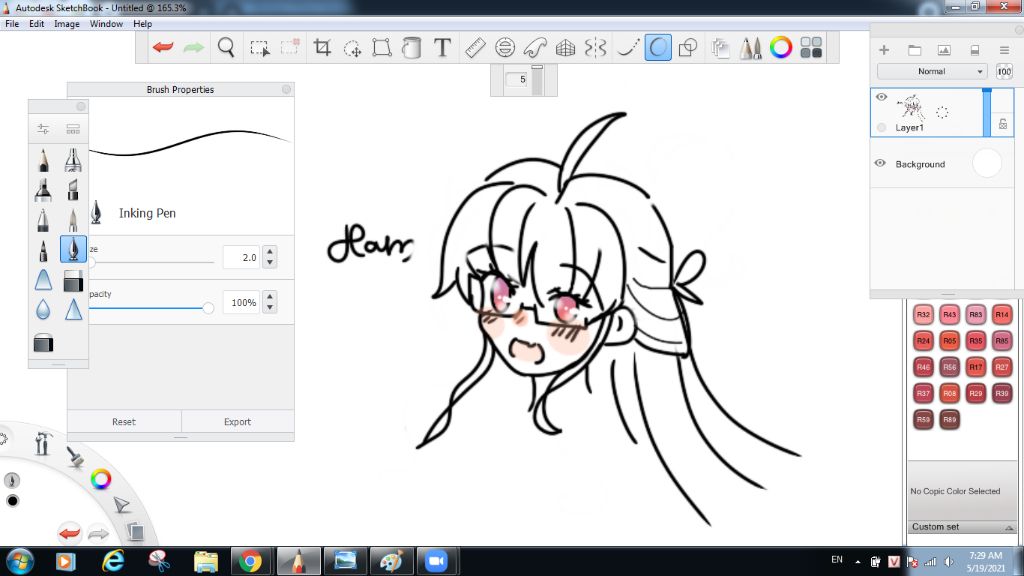Select the Flood Fill bucket tool

[411, 48]
